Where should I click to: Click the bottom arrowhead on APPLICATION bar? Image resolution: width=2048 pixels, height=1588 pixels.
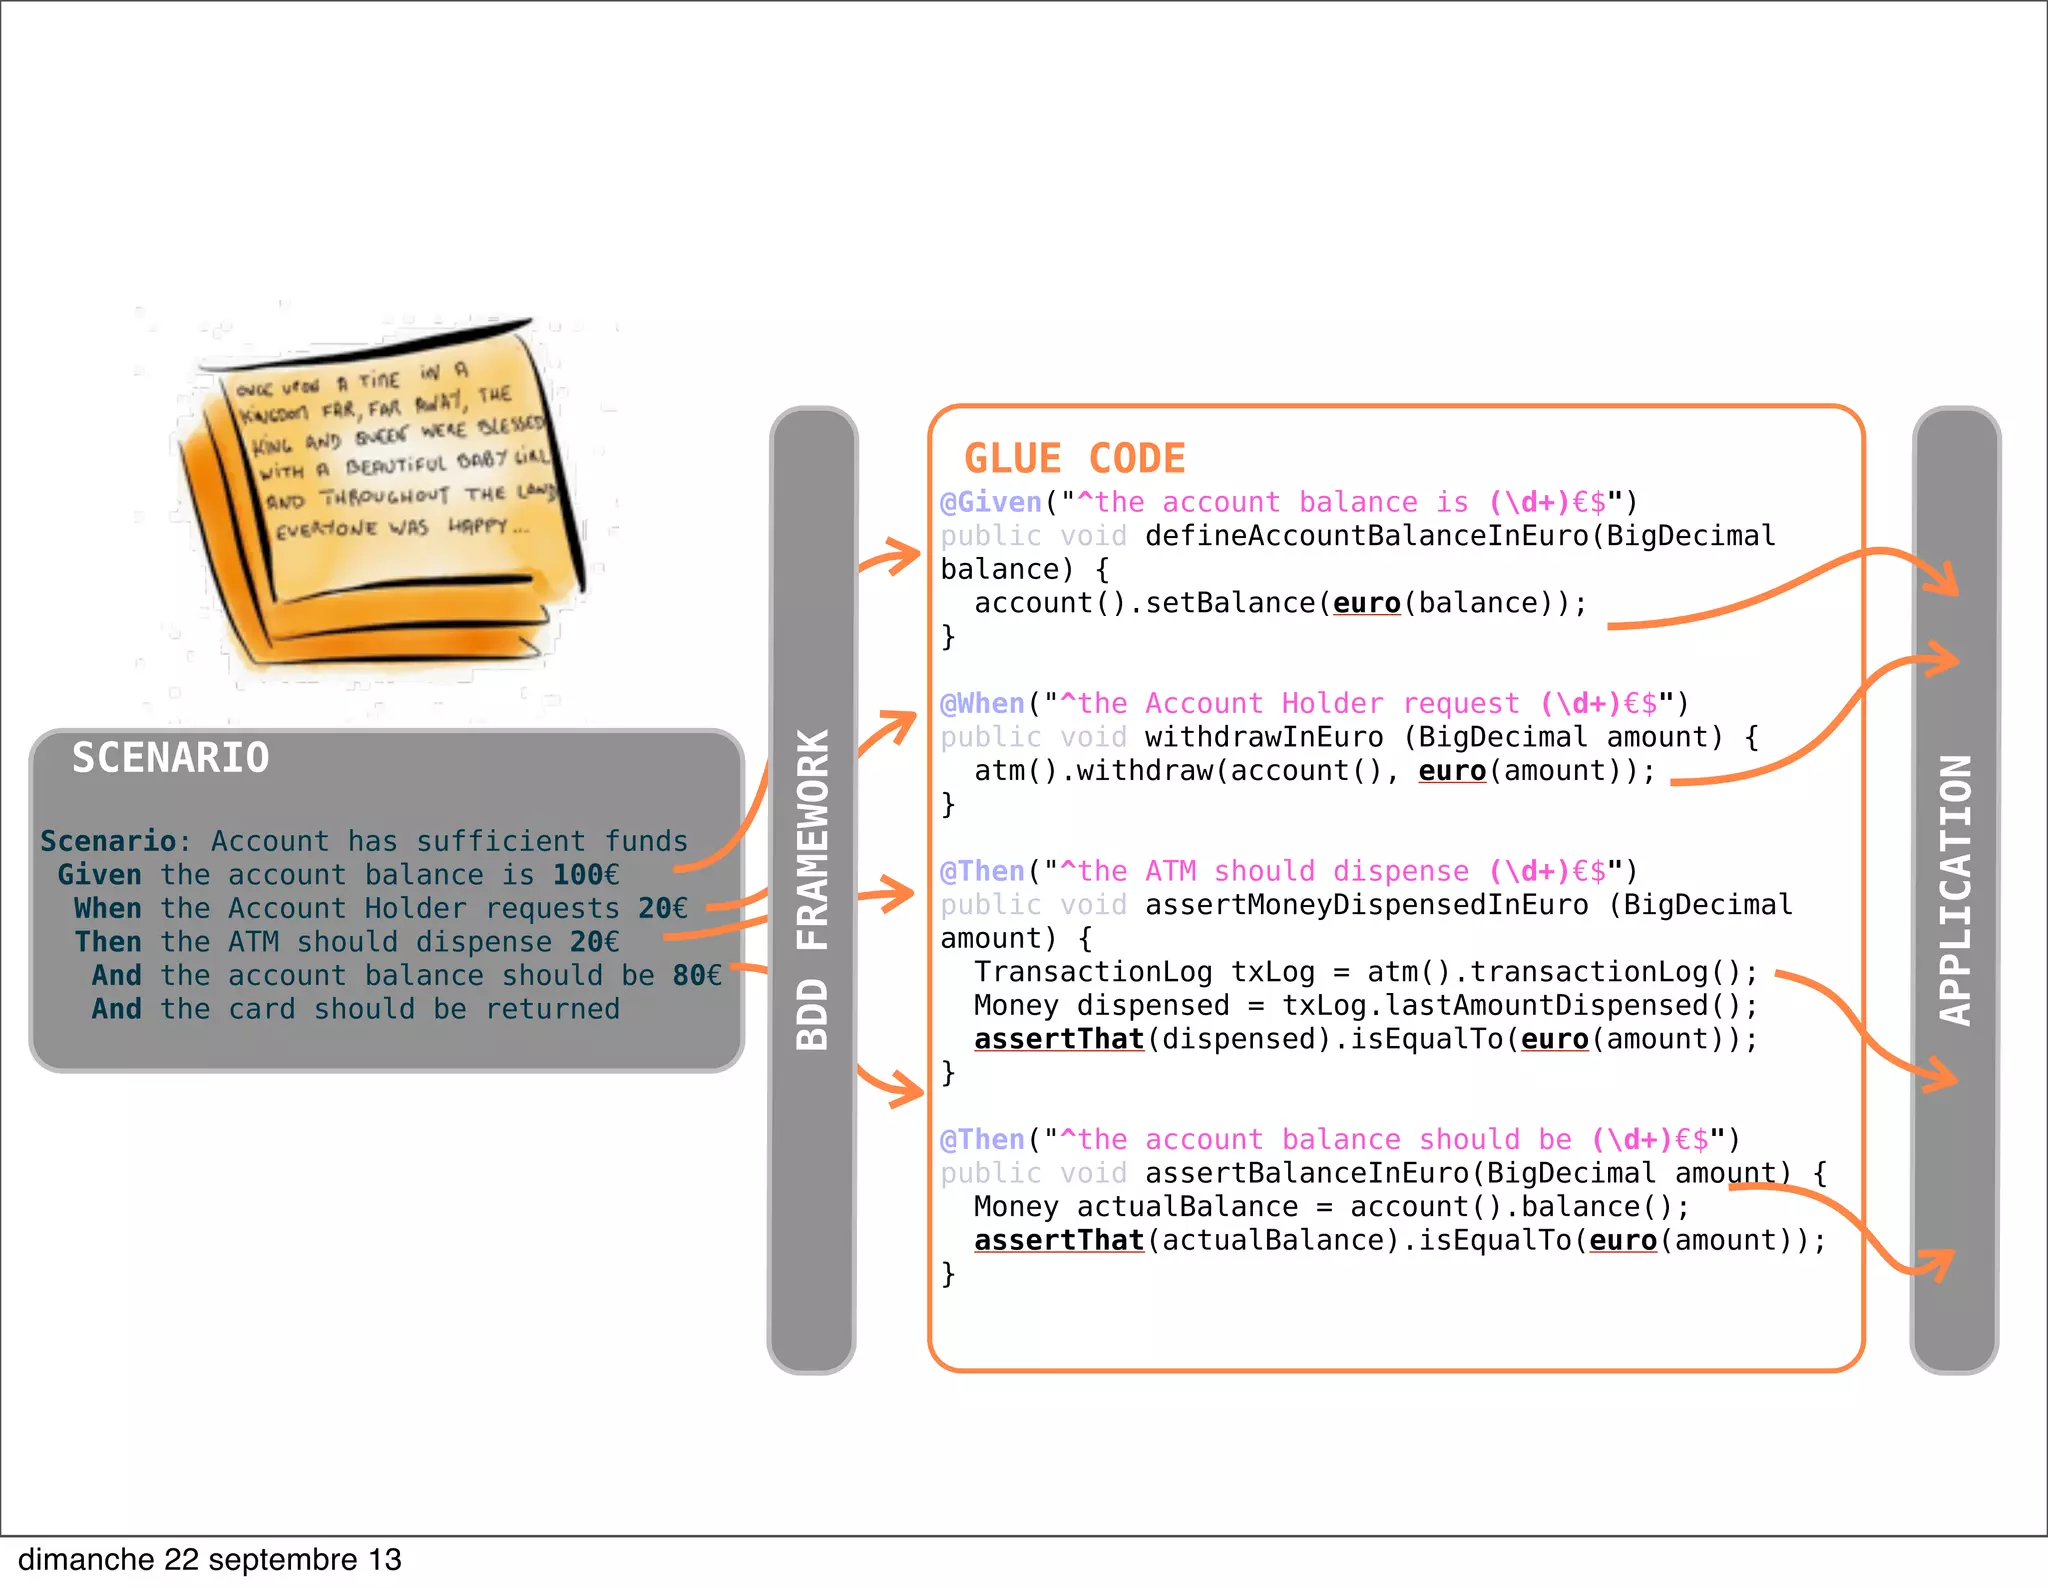pyautogui.click(x=1943, y=1260)
